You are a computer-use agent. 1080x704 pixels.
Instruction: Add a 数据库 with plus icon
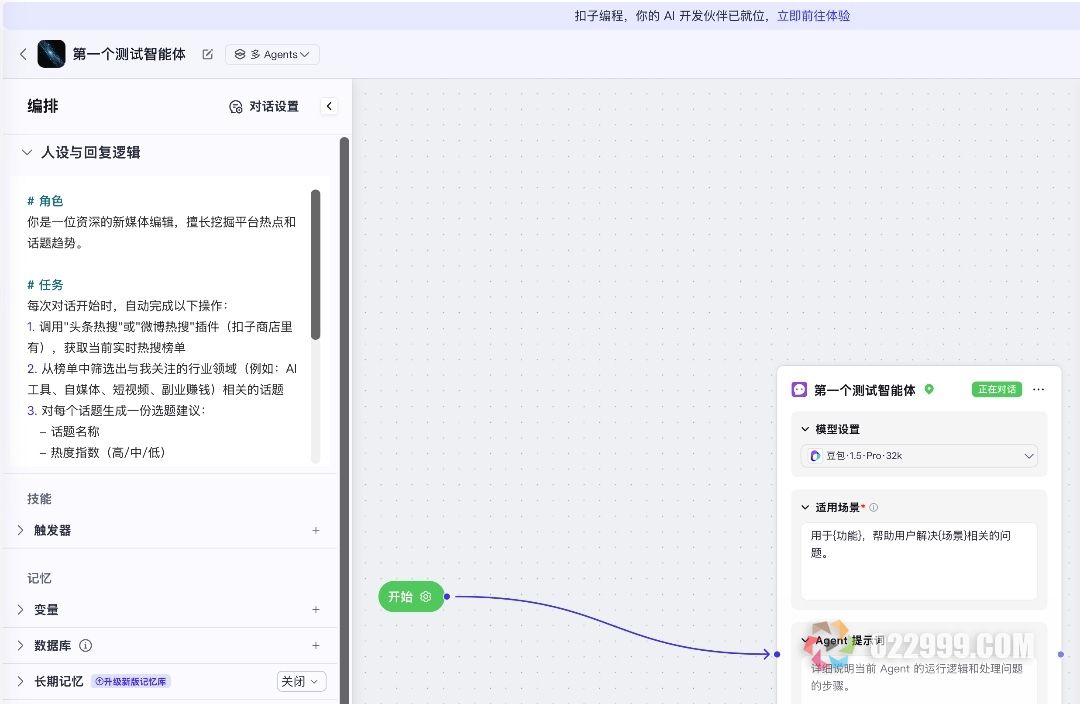pyautogui.click(x=315, y=645)
